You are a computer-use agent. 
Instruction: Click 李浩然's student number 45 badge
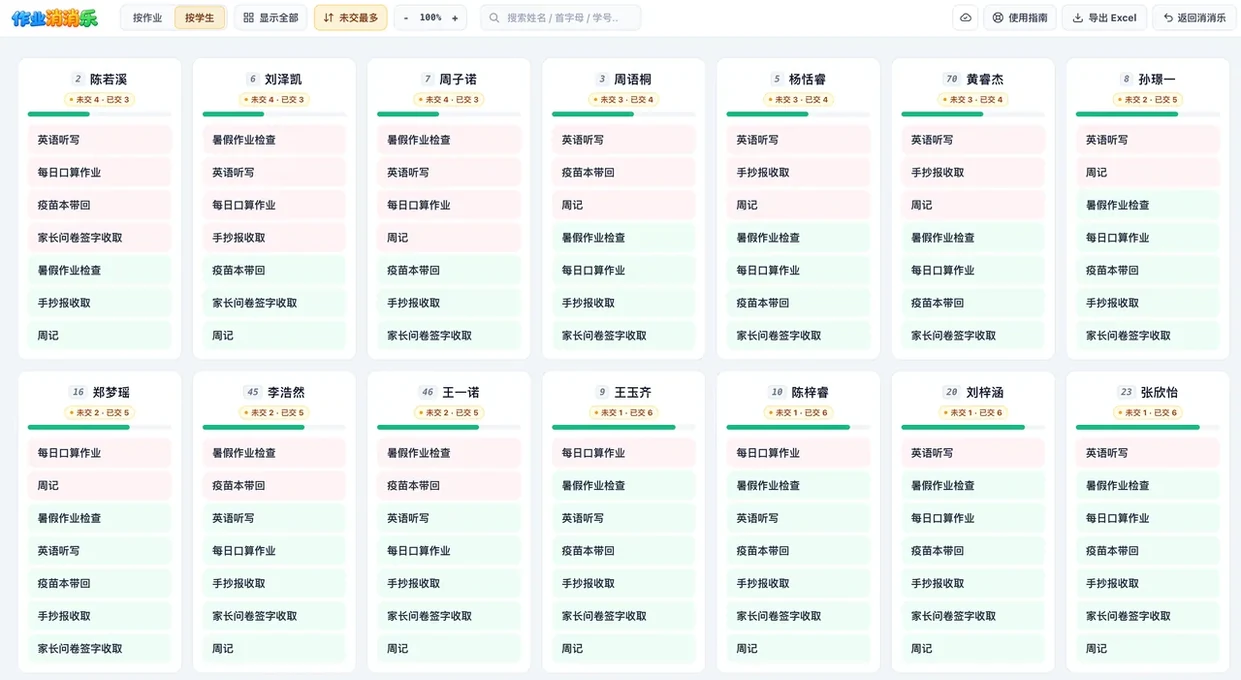click(x=253, y=392)
